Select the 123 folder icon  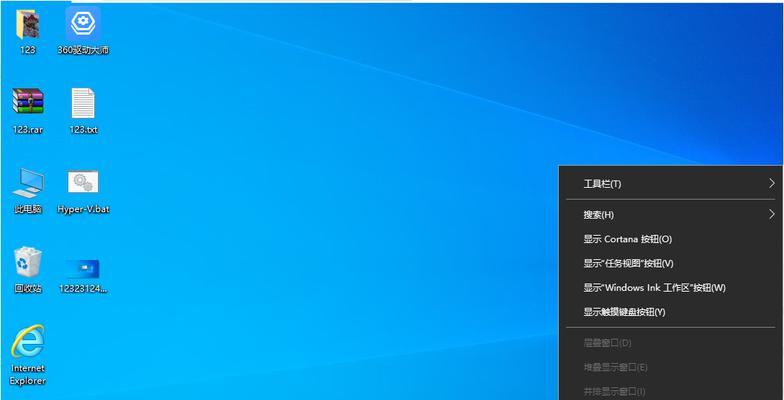pos(28,24)
